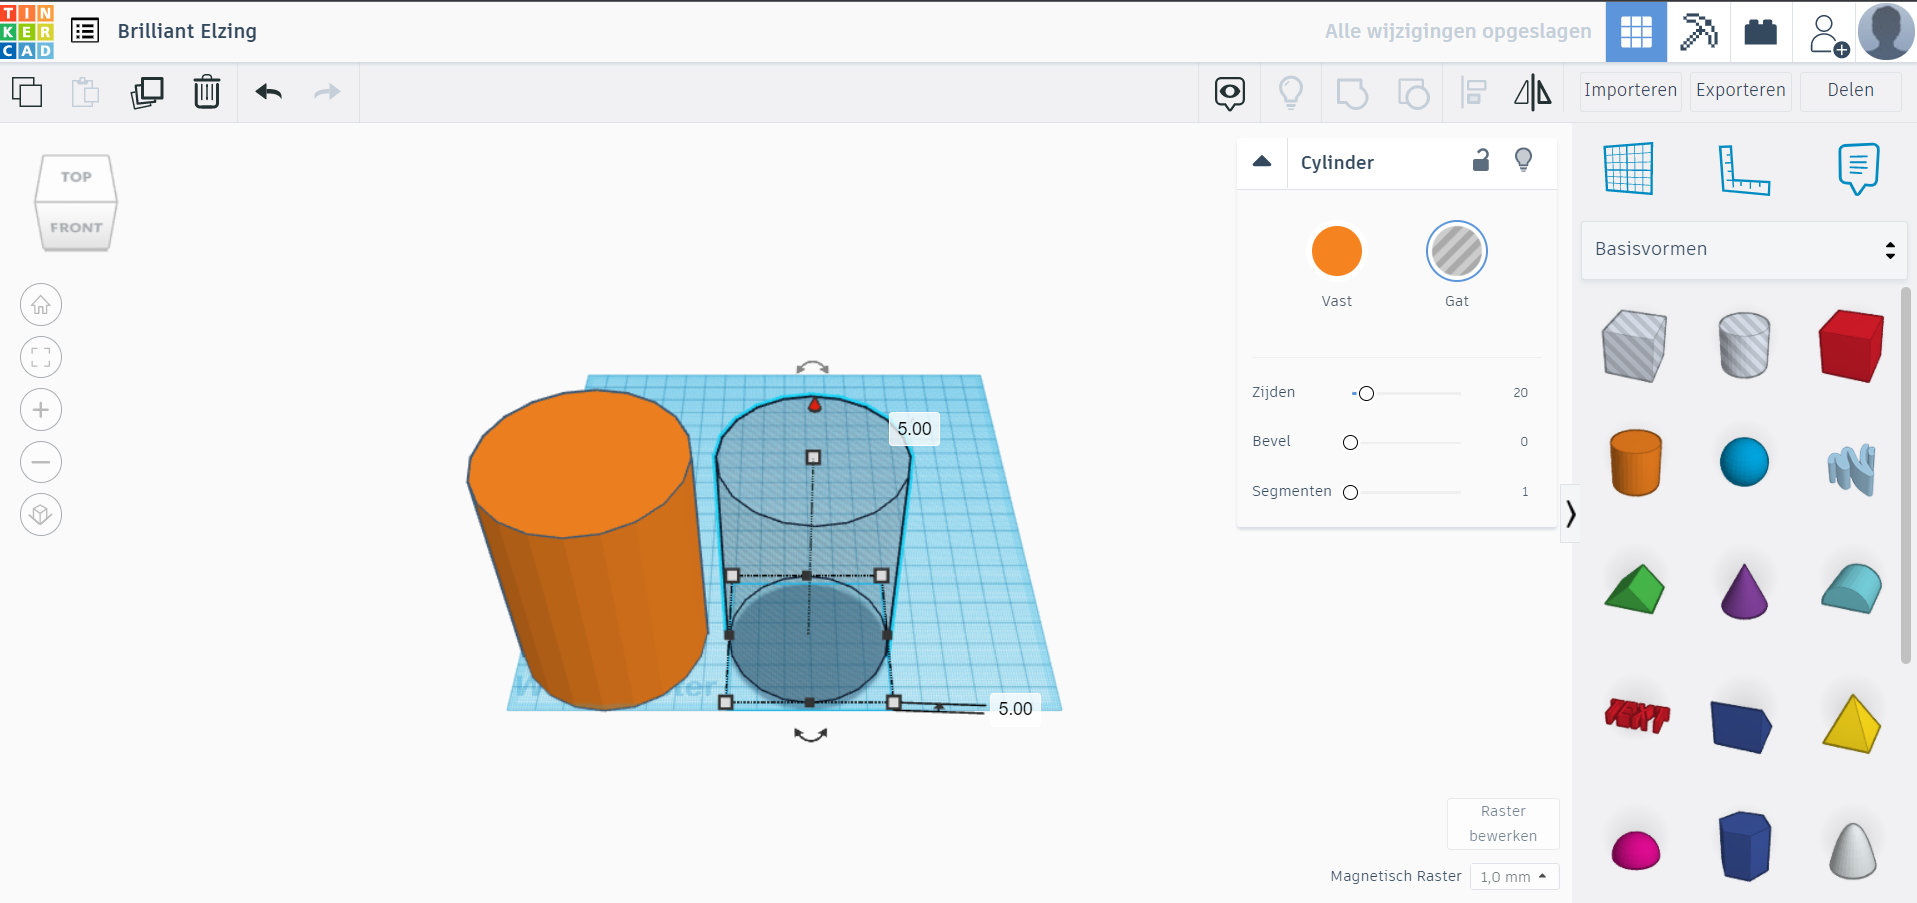
Task: Switch perspective with the cube icon
Action: click(41, 515)
